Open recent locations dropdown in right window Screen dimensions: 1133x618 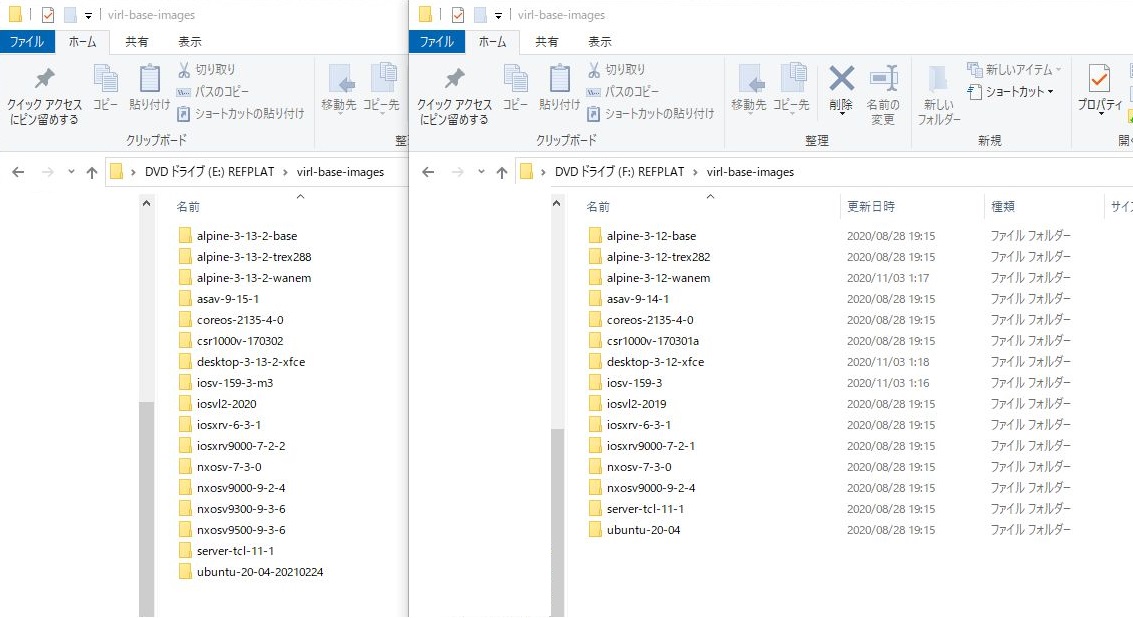(x=481, y=172)
